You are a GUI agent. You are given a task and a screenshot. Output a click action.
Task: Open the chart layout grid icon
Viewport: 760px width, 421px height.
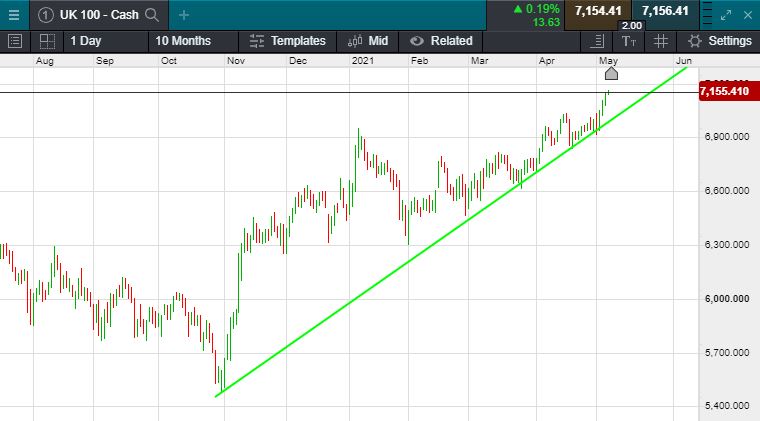pos(47,41)
